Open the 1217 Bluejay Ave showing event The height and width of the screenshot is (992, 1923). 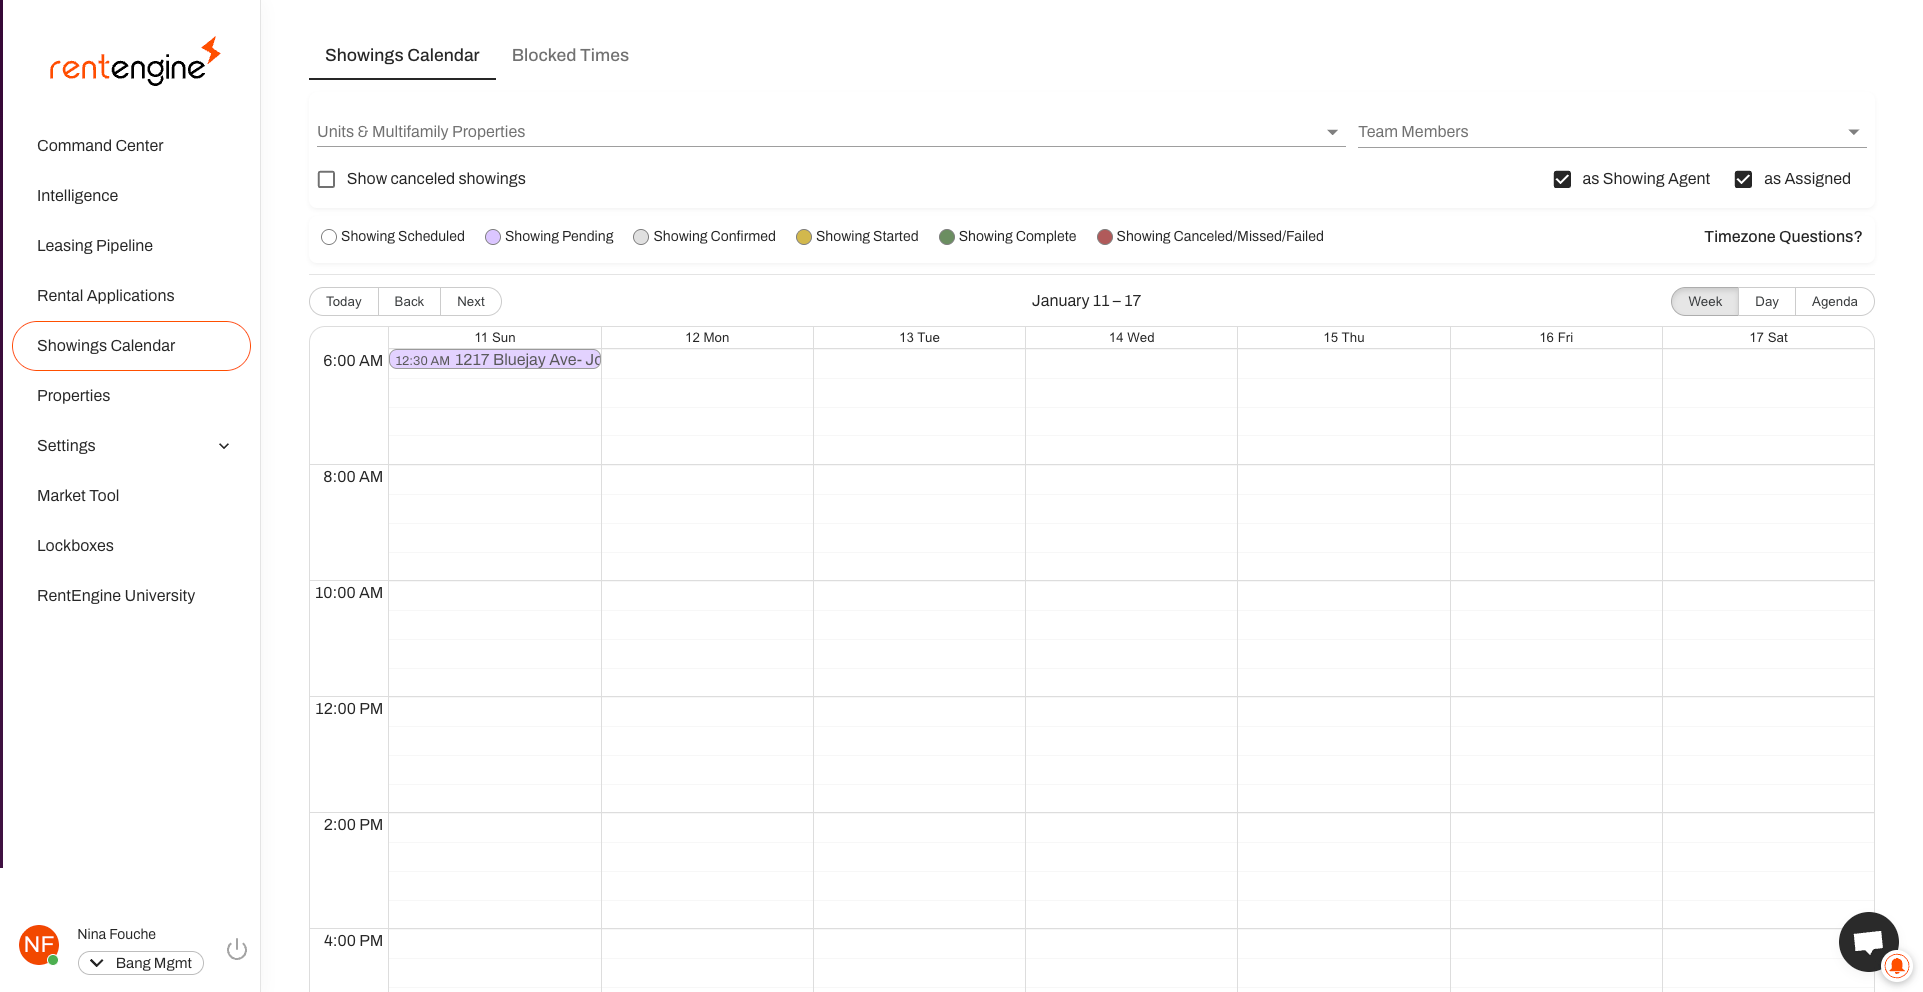[x=495, y=360]
